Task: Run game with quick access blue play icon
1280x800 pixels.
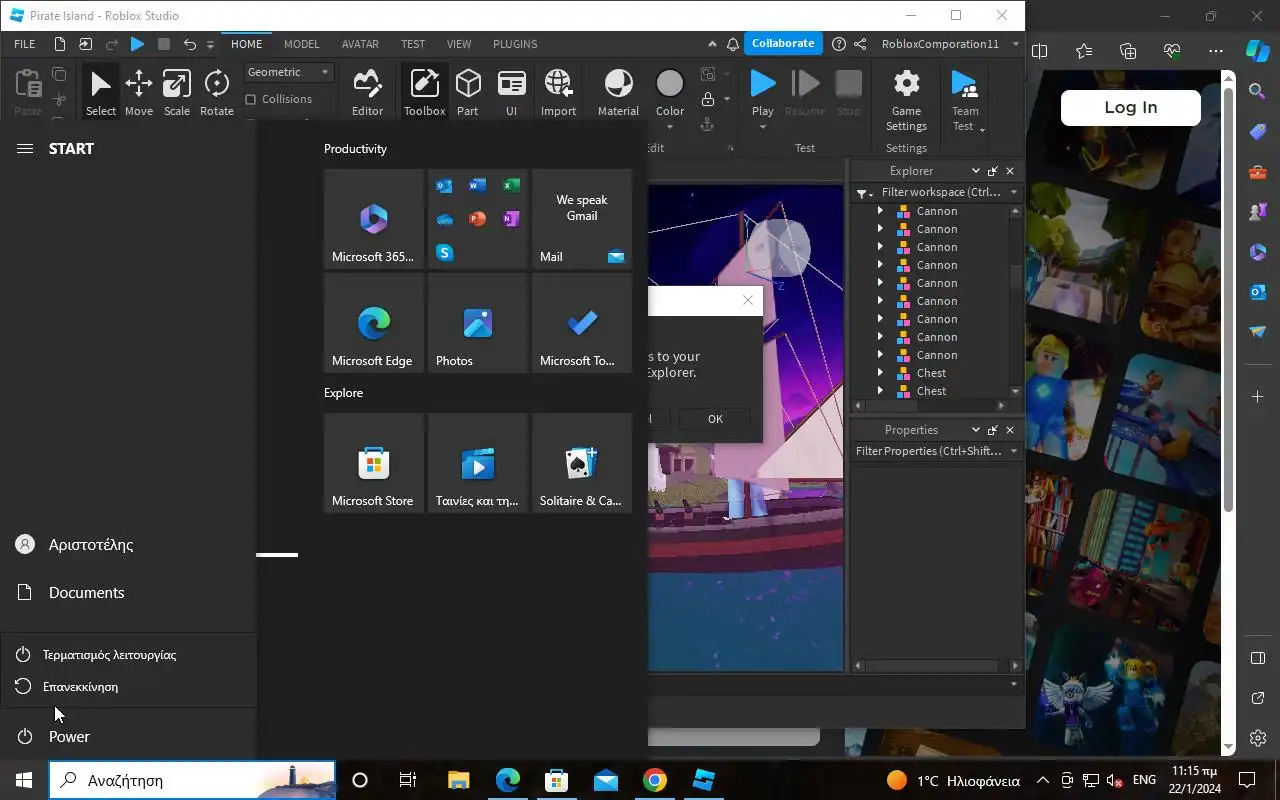Action: (x=138, y=44)
